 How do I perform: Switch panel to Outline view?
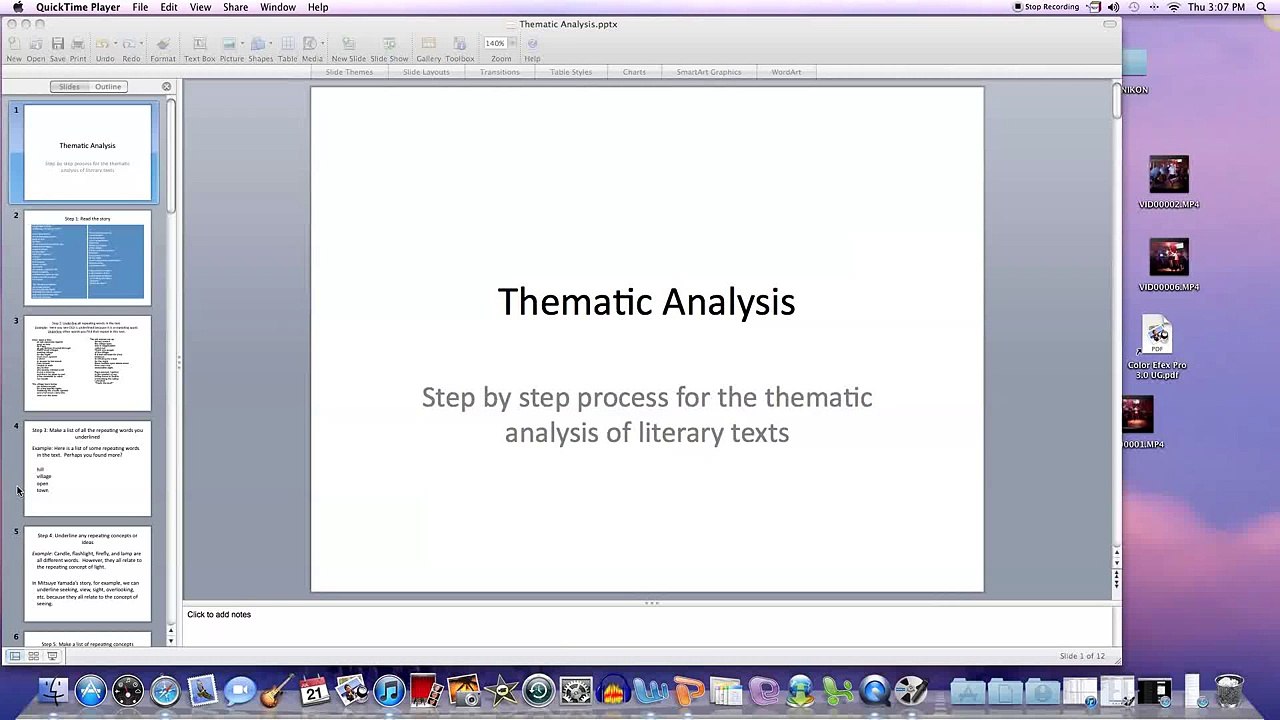click(x=108, y=87)
